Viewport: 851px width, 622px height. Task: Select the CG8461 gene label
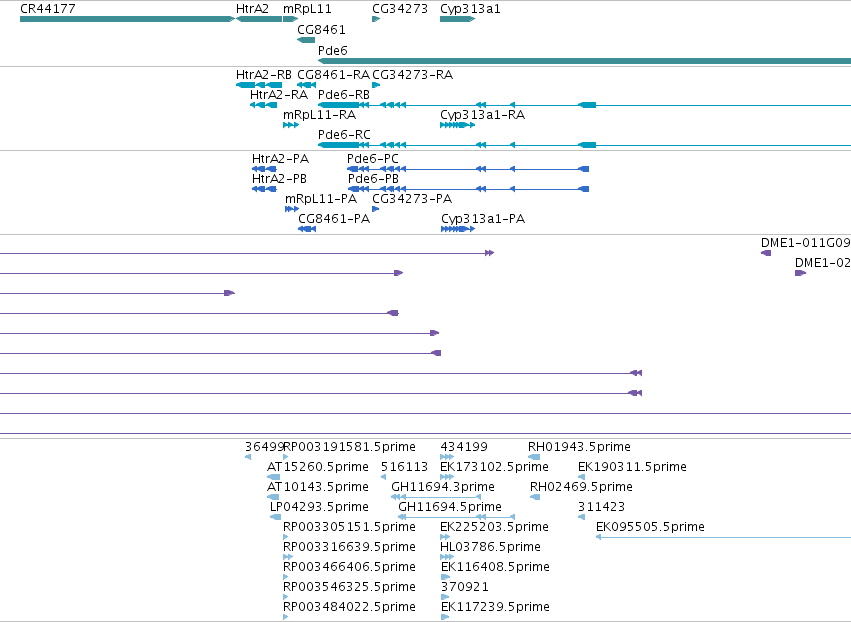[x=321, y=29]
